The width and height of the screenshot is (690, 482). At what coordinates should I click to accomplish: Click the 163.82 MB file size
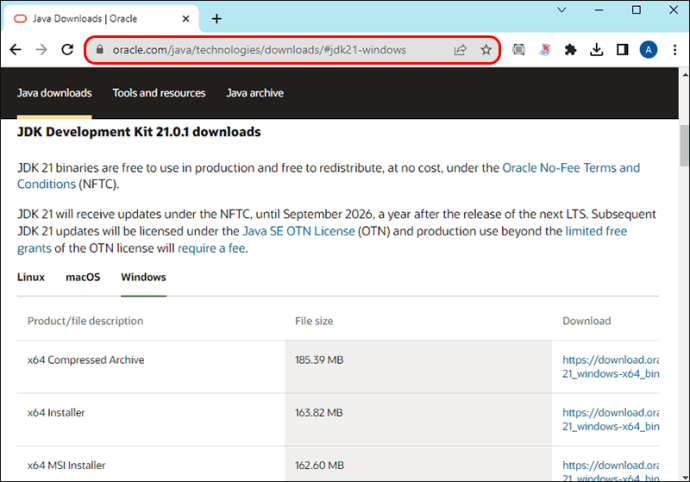pos(319,413)
